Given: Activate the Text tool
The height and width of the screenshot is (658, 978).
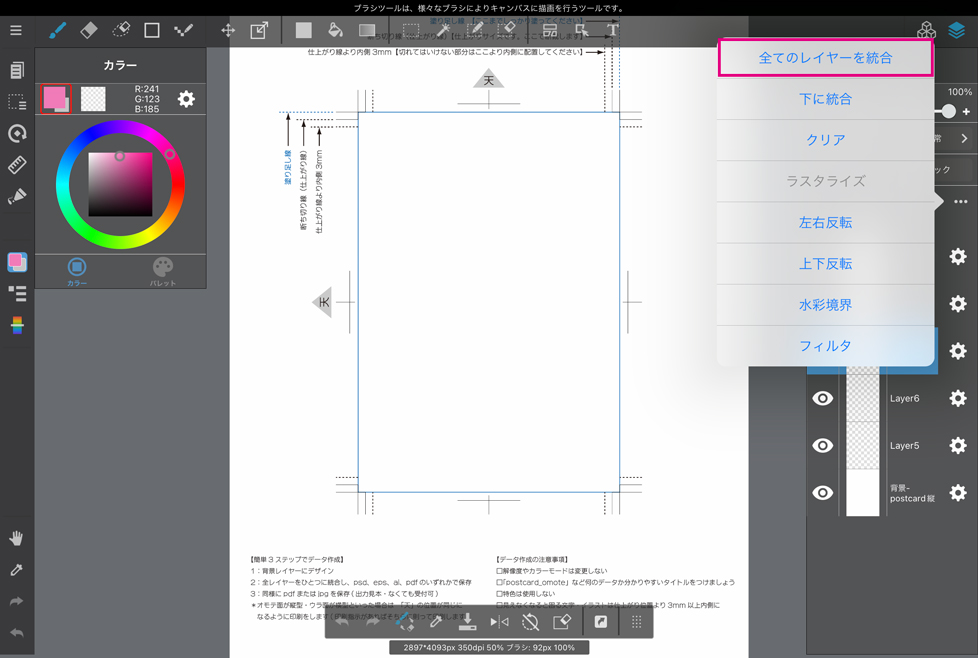Looking at the screenshot, I should pos(612,30).
